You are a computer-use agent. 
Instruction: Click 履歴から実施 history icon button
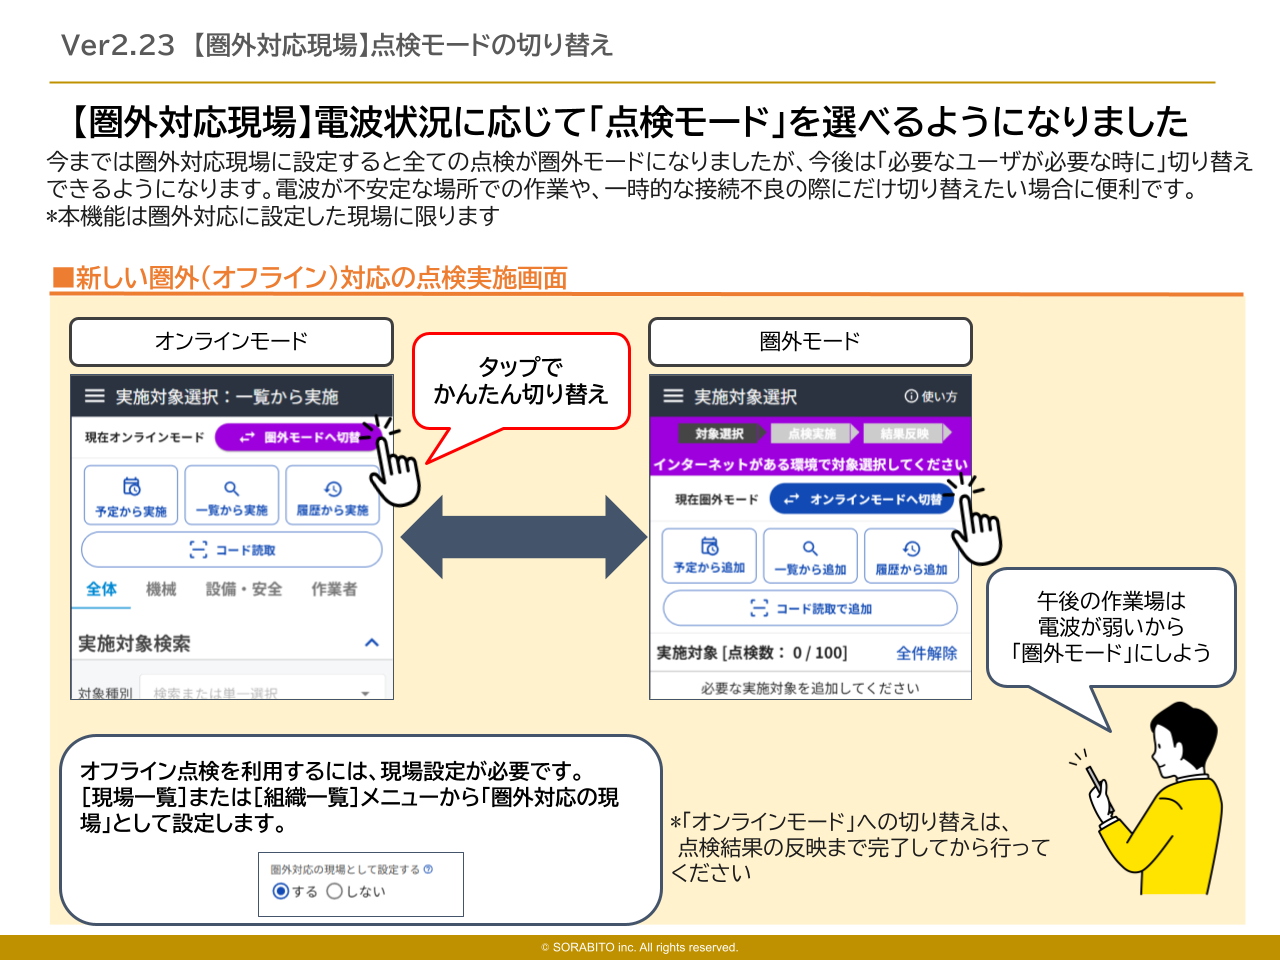pyautogui.click(x=332, y=496)
